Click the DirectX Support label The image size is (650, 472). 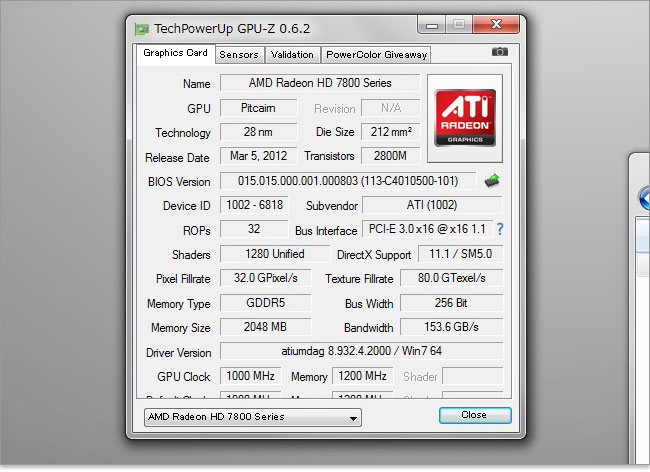pos(374,254)
